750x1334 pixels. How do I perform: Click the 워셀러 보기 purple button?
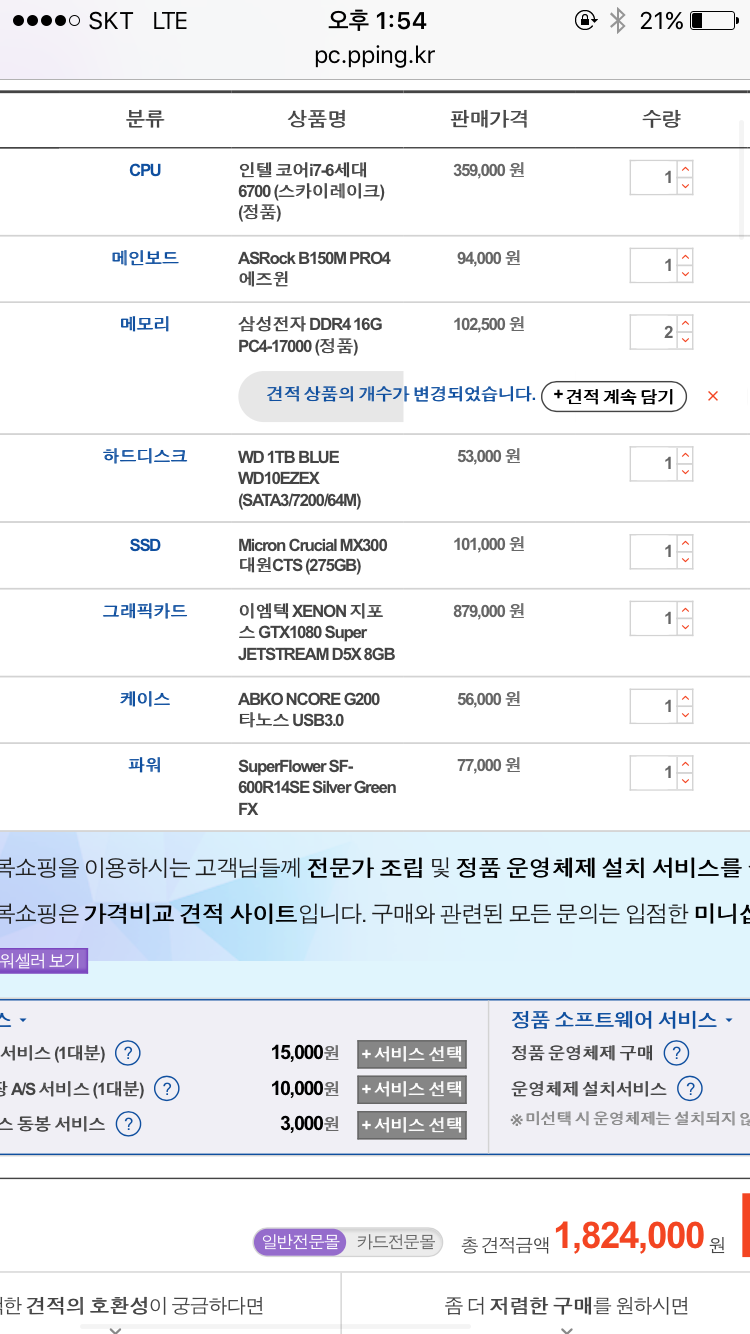point(43,961)
